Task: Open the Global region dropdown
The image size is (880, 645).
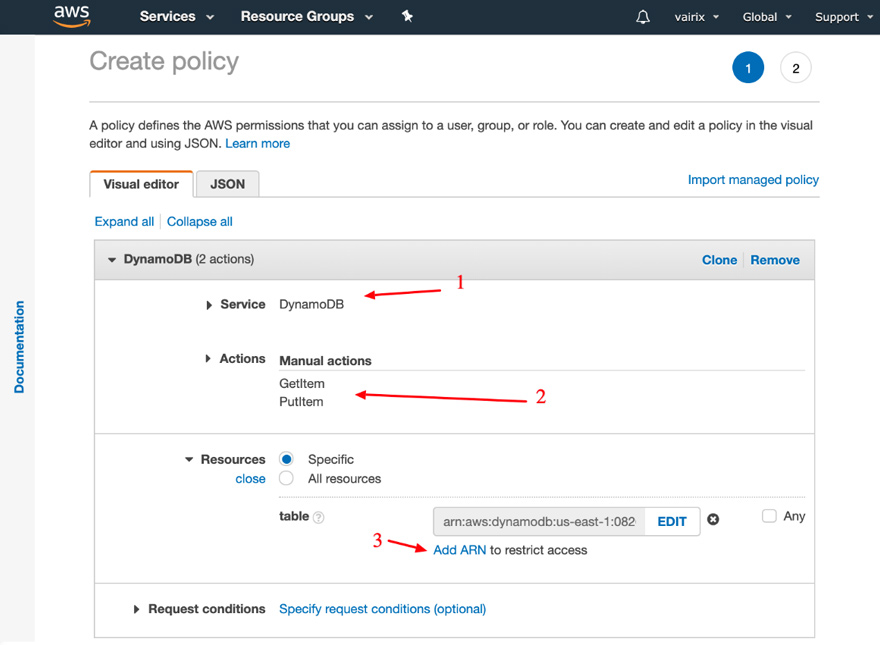Action: tap(767, 17)
